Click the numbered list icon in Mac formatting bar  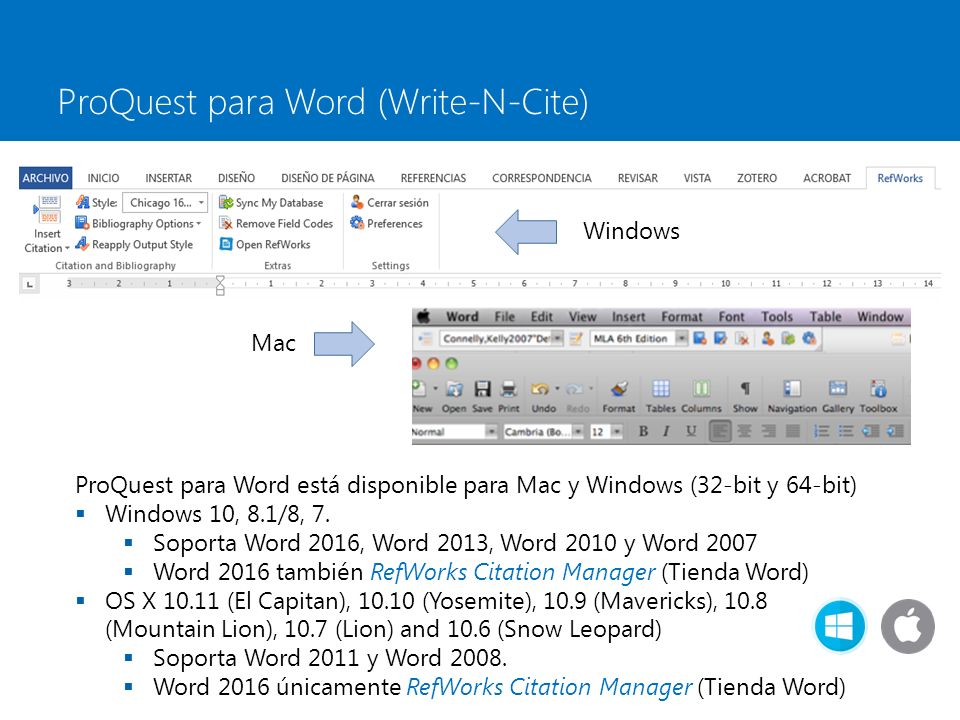tap(821, 432)
